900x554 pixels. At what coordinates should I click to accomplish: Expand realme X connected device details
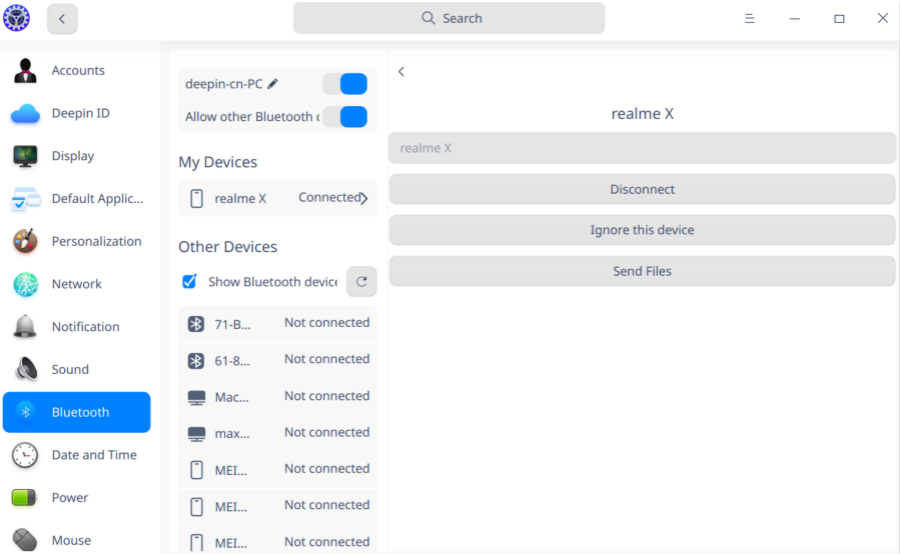point(363,198)
